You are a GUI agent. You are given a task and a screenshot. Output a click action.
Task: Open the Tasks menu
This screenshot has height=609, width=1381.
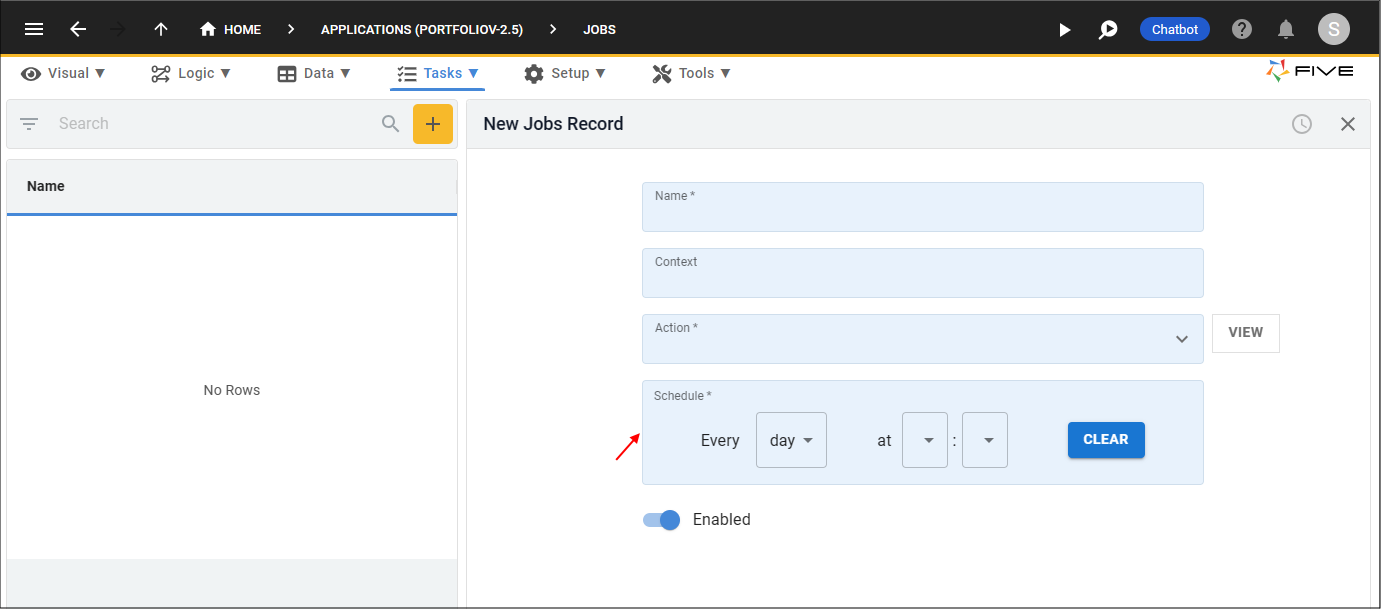pos(438,73)
